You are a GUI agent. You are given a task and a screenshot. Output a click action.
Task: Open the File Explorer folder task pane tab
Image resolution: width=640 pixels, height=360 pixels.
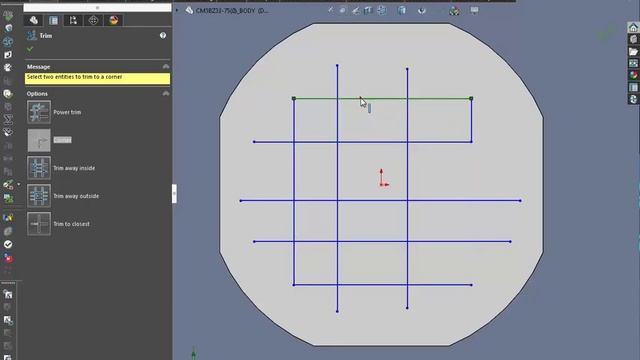coord(633,51)
